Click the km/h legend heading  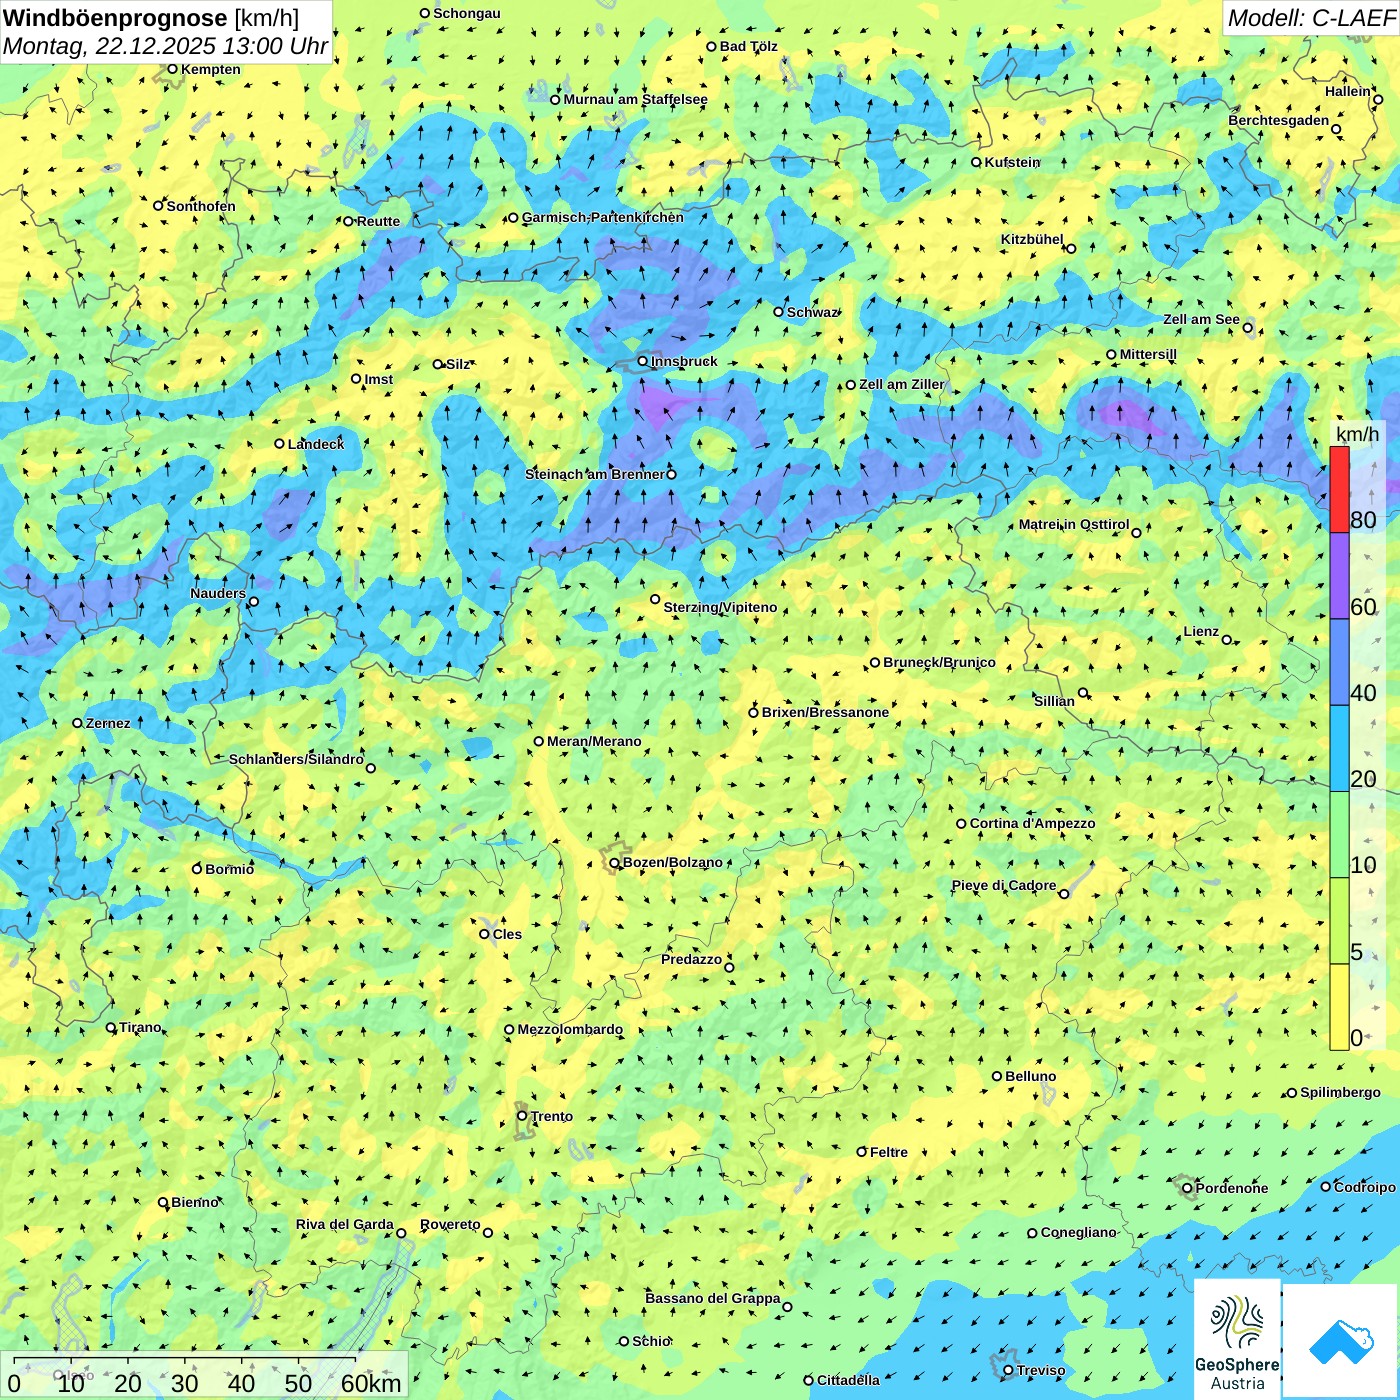[x=1357, y=434]
